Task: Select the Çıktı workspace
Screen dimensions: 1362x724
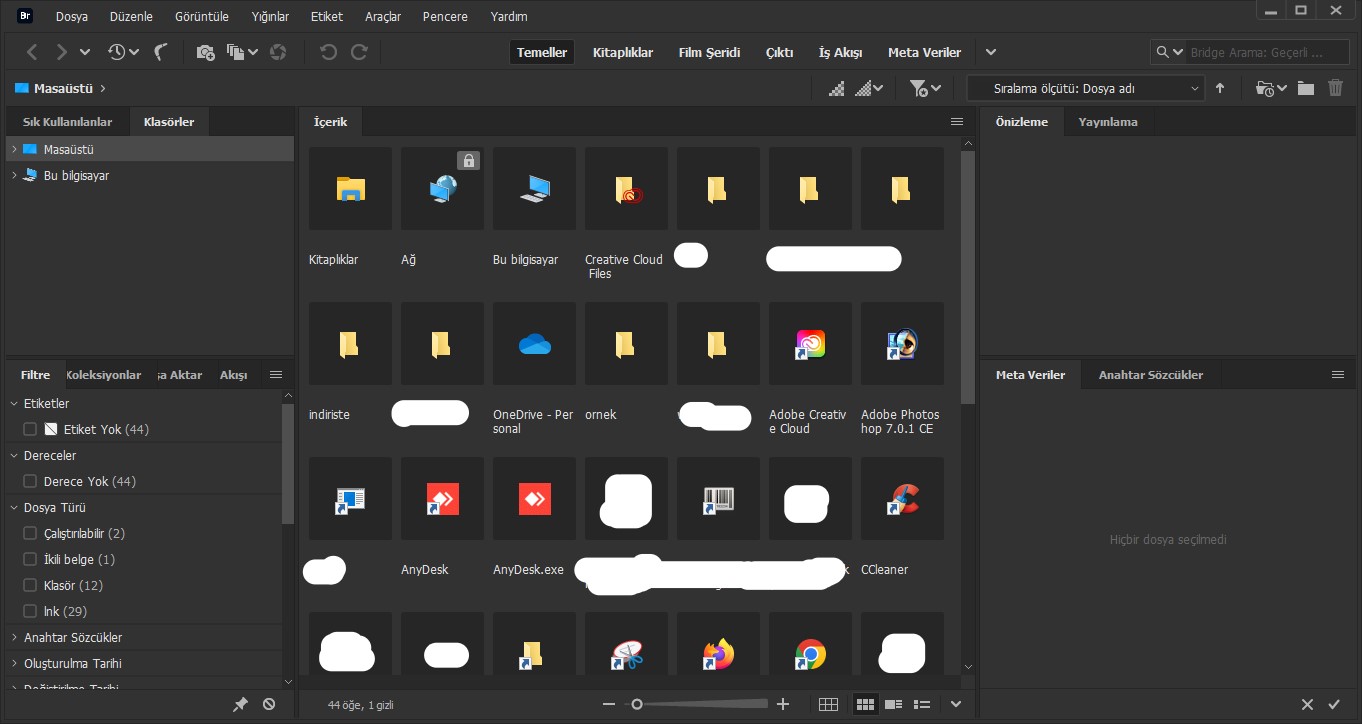Action: coord(780,52)
